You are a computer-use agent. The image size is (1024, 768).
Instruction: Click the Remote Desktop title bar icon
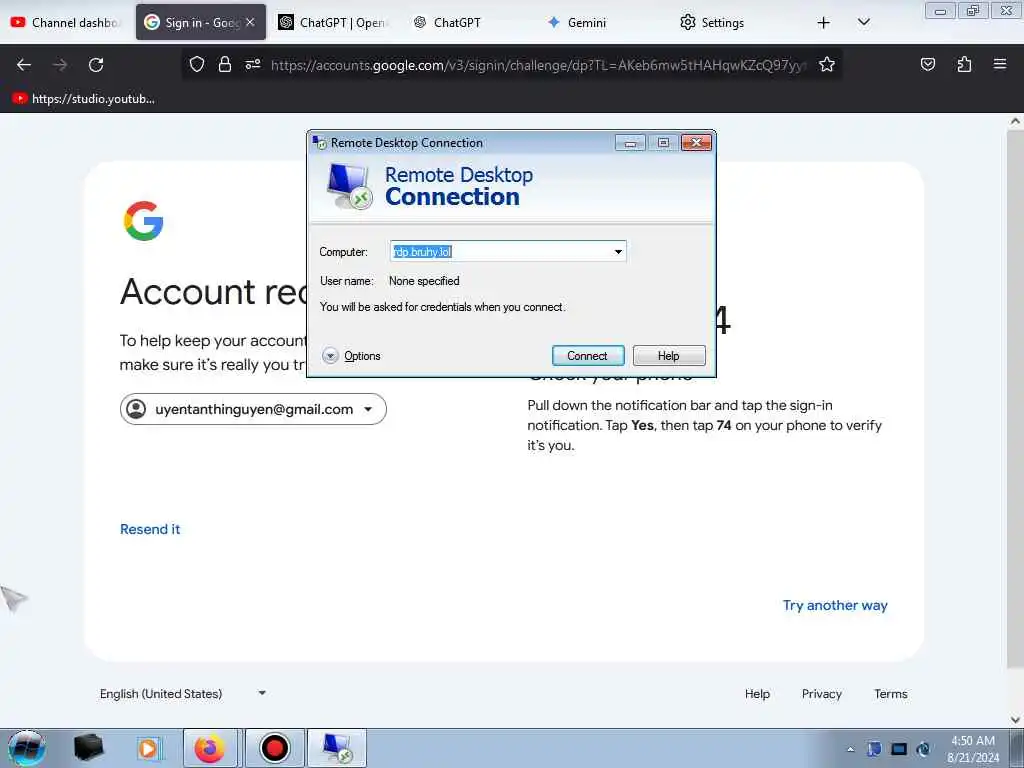(x=319, y=142)
